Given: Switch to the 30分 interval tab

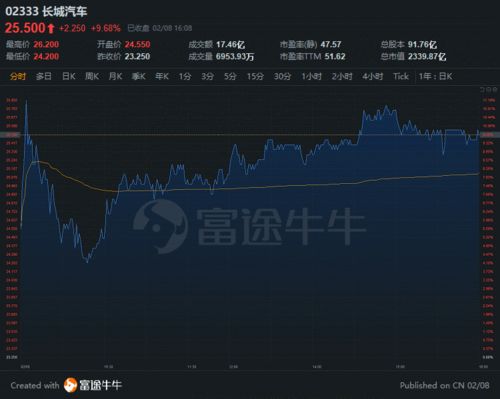Looking at the screenshot, I should tap(282, 76).
